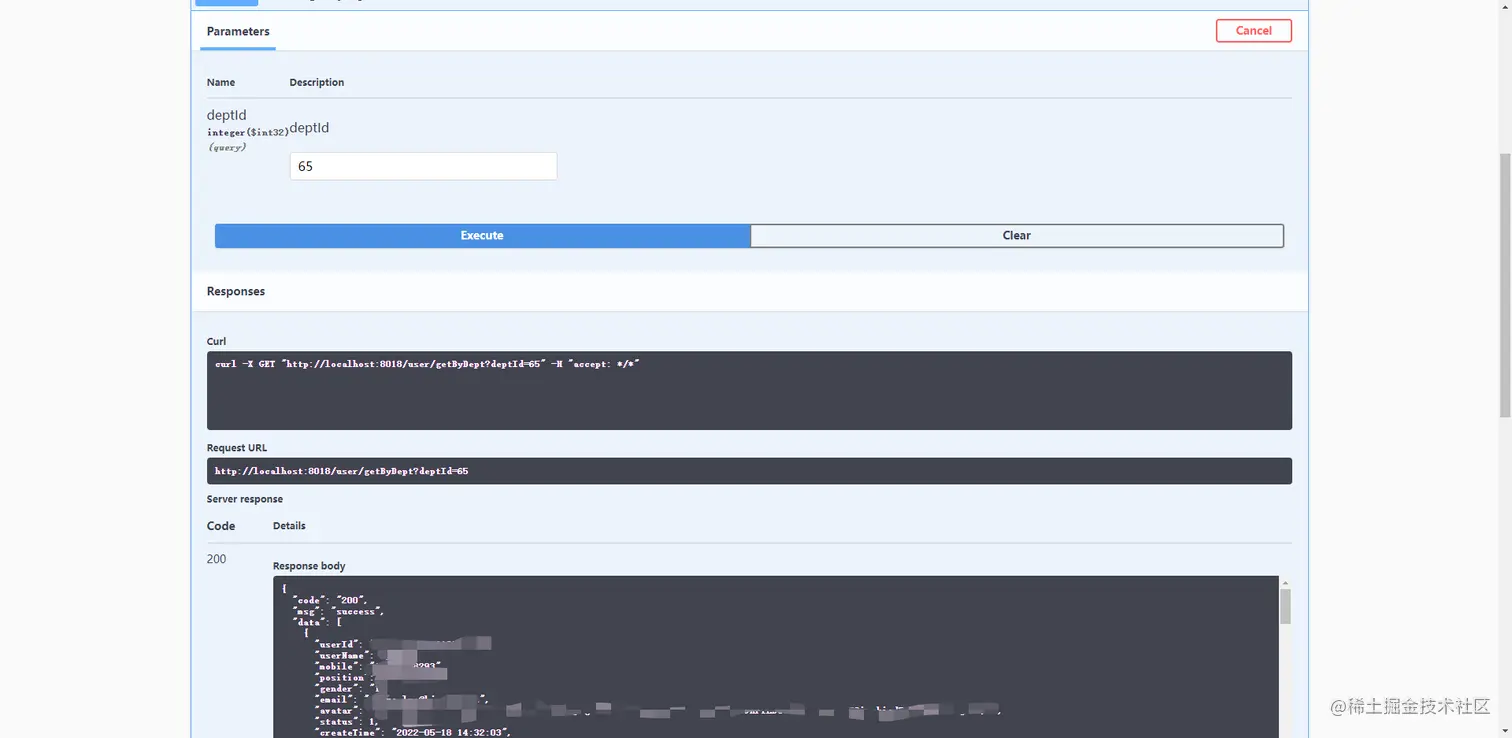Screen dimensions: 1512x738
Task: Click the "msg": "success" line
Action: pyautogui.click(x=337, y=611)
